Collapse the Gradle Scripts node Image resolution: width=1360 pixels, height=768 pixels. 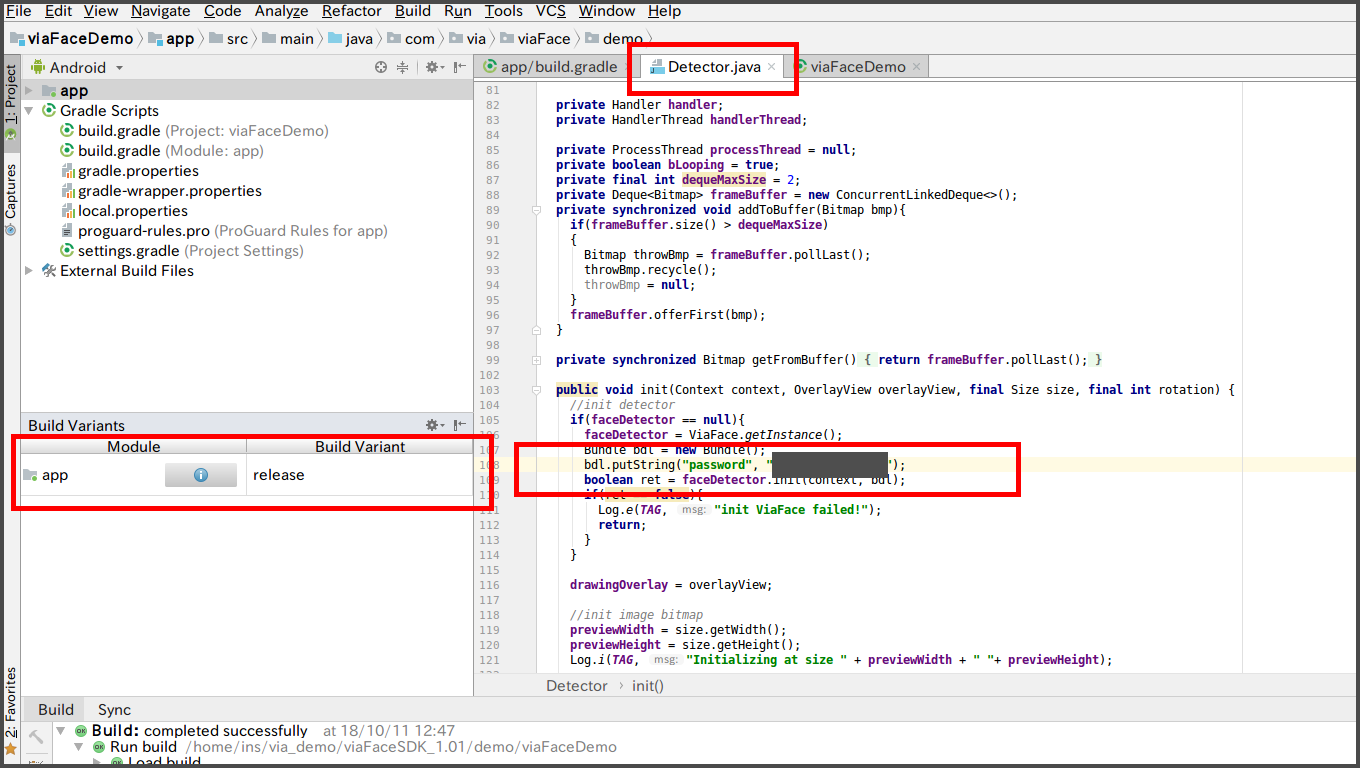pyautogui.click(x=29, y=111)
